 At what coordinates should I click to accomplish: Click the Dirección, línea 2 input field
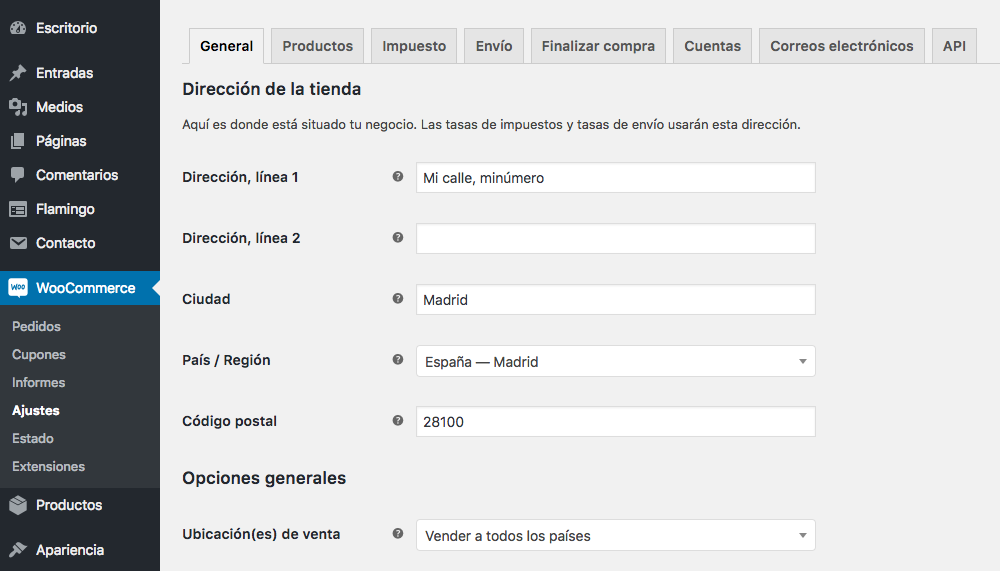coord(615,239)
